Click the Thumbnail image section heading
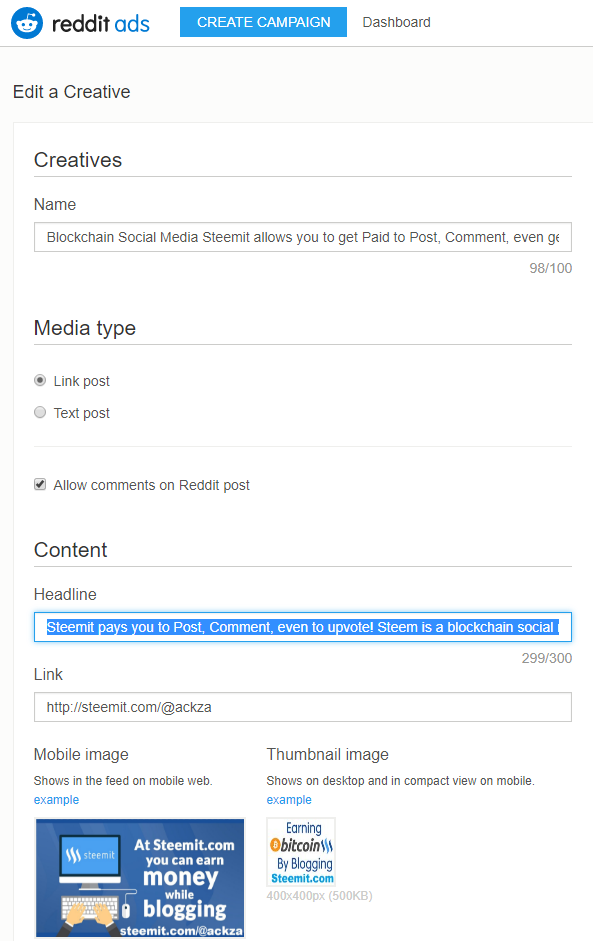The width and height of the screenshot is (593, 941). coord(328,754)
